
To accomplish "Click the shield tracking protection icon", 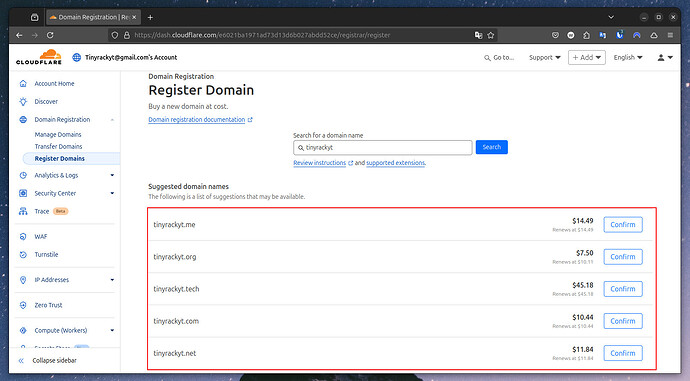I will click(115, 35).
